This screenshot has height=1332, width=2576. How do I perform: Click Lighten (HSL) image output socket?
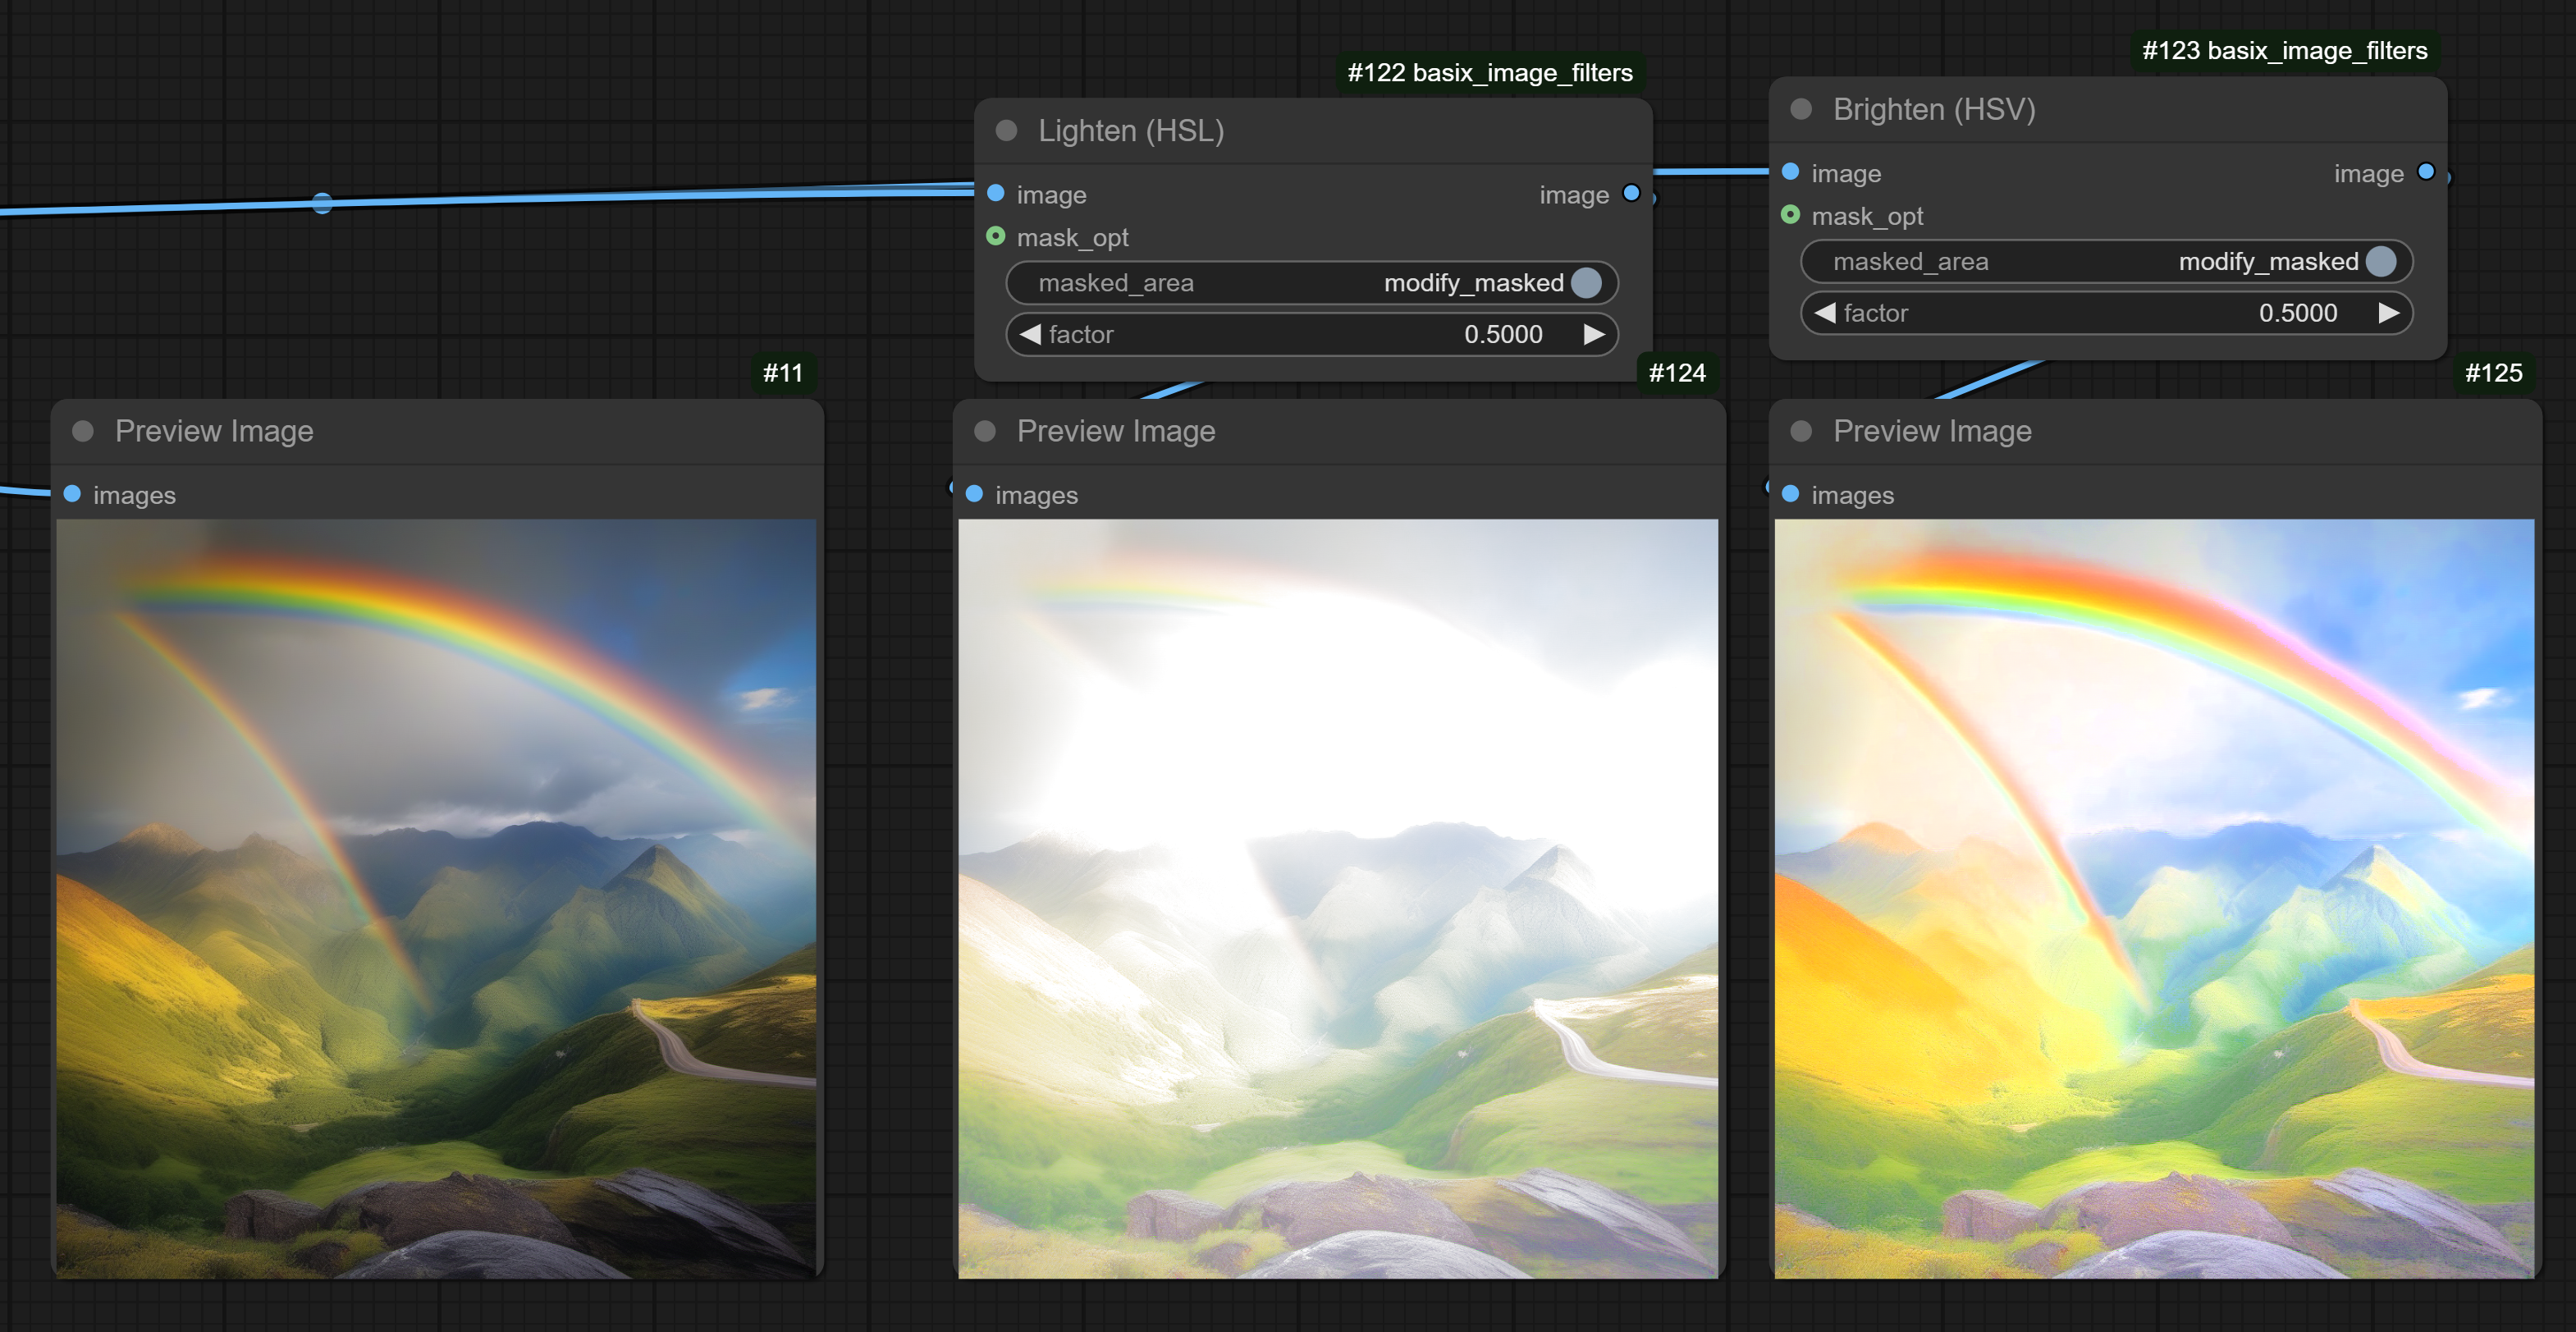[x=1631, y=193]
